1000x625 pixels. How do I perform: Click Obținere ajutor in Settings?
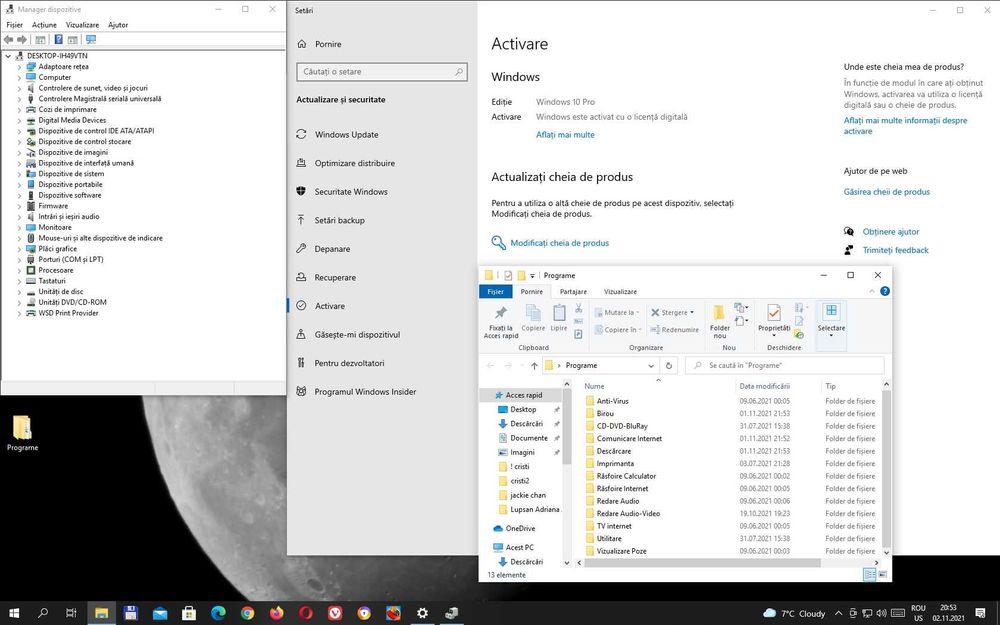[x=890, y=232]
